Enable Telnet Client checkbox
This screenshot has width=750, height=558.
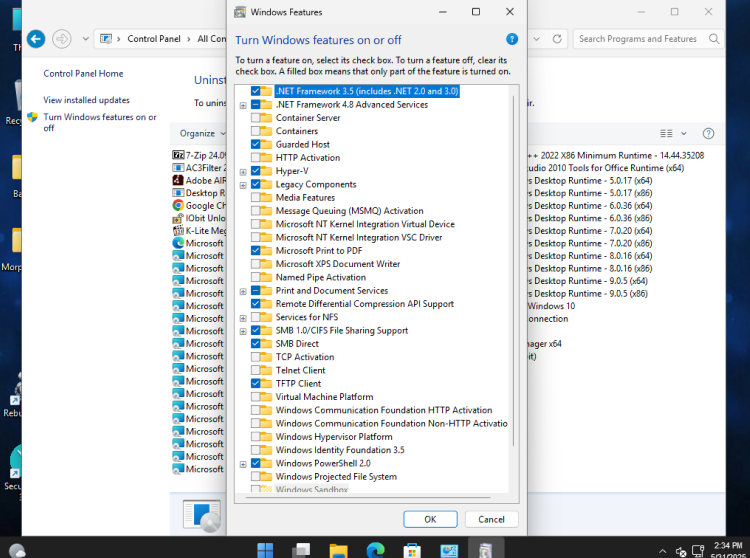(x=255, y=370)
